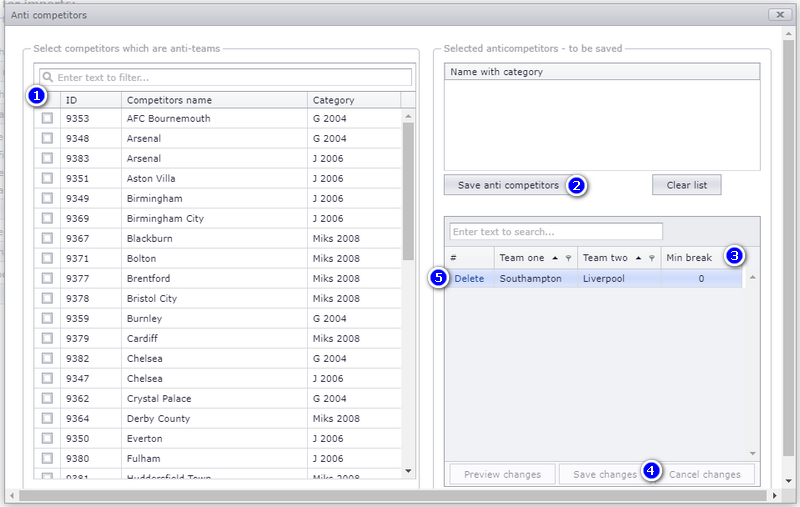This screenshot has height=507, width=800.
Task: Click Preview changes button
Action: click(503, 474)
